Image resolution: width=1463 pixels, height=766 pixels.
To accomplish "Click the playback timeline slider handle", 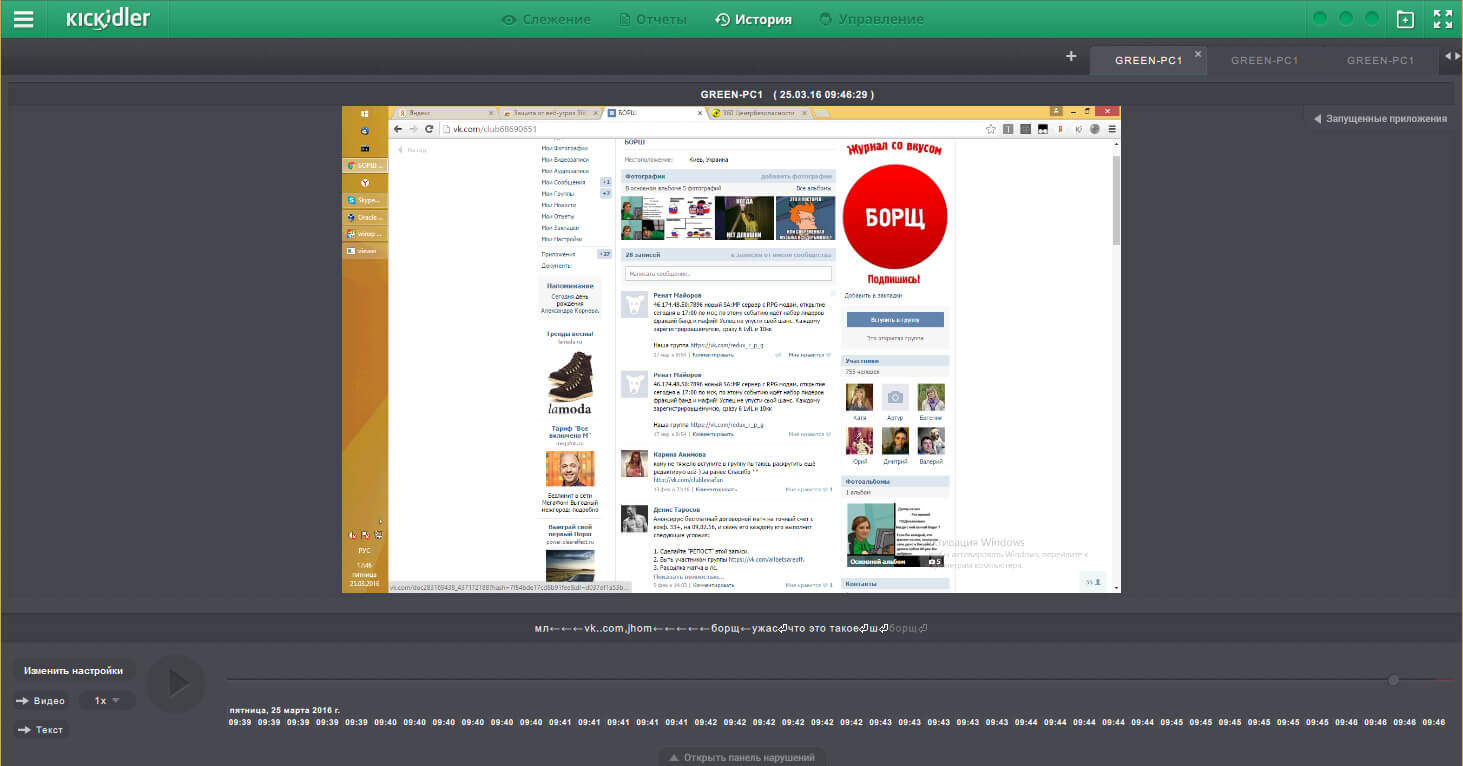I will 1393,680.
